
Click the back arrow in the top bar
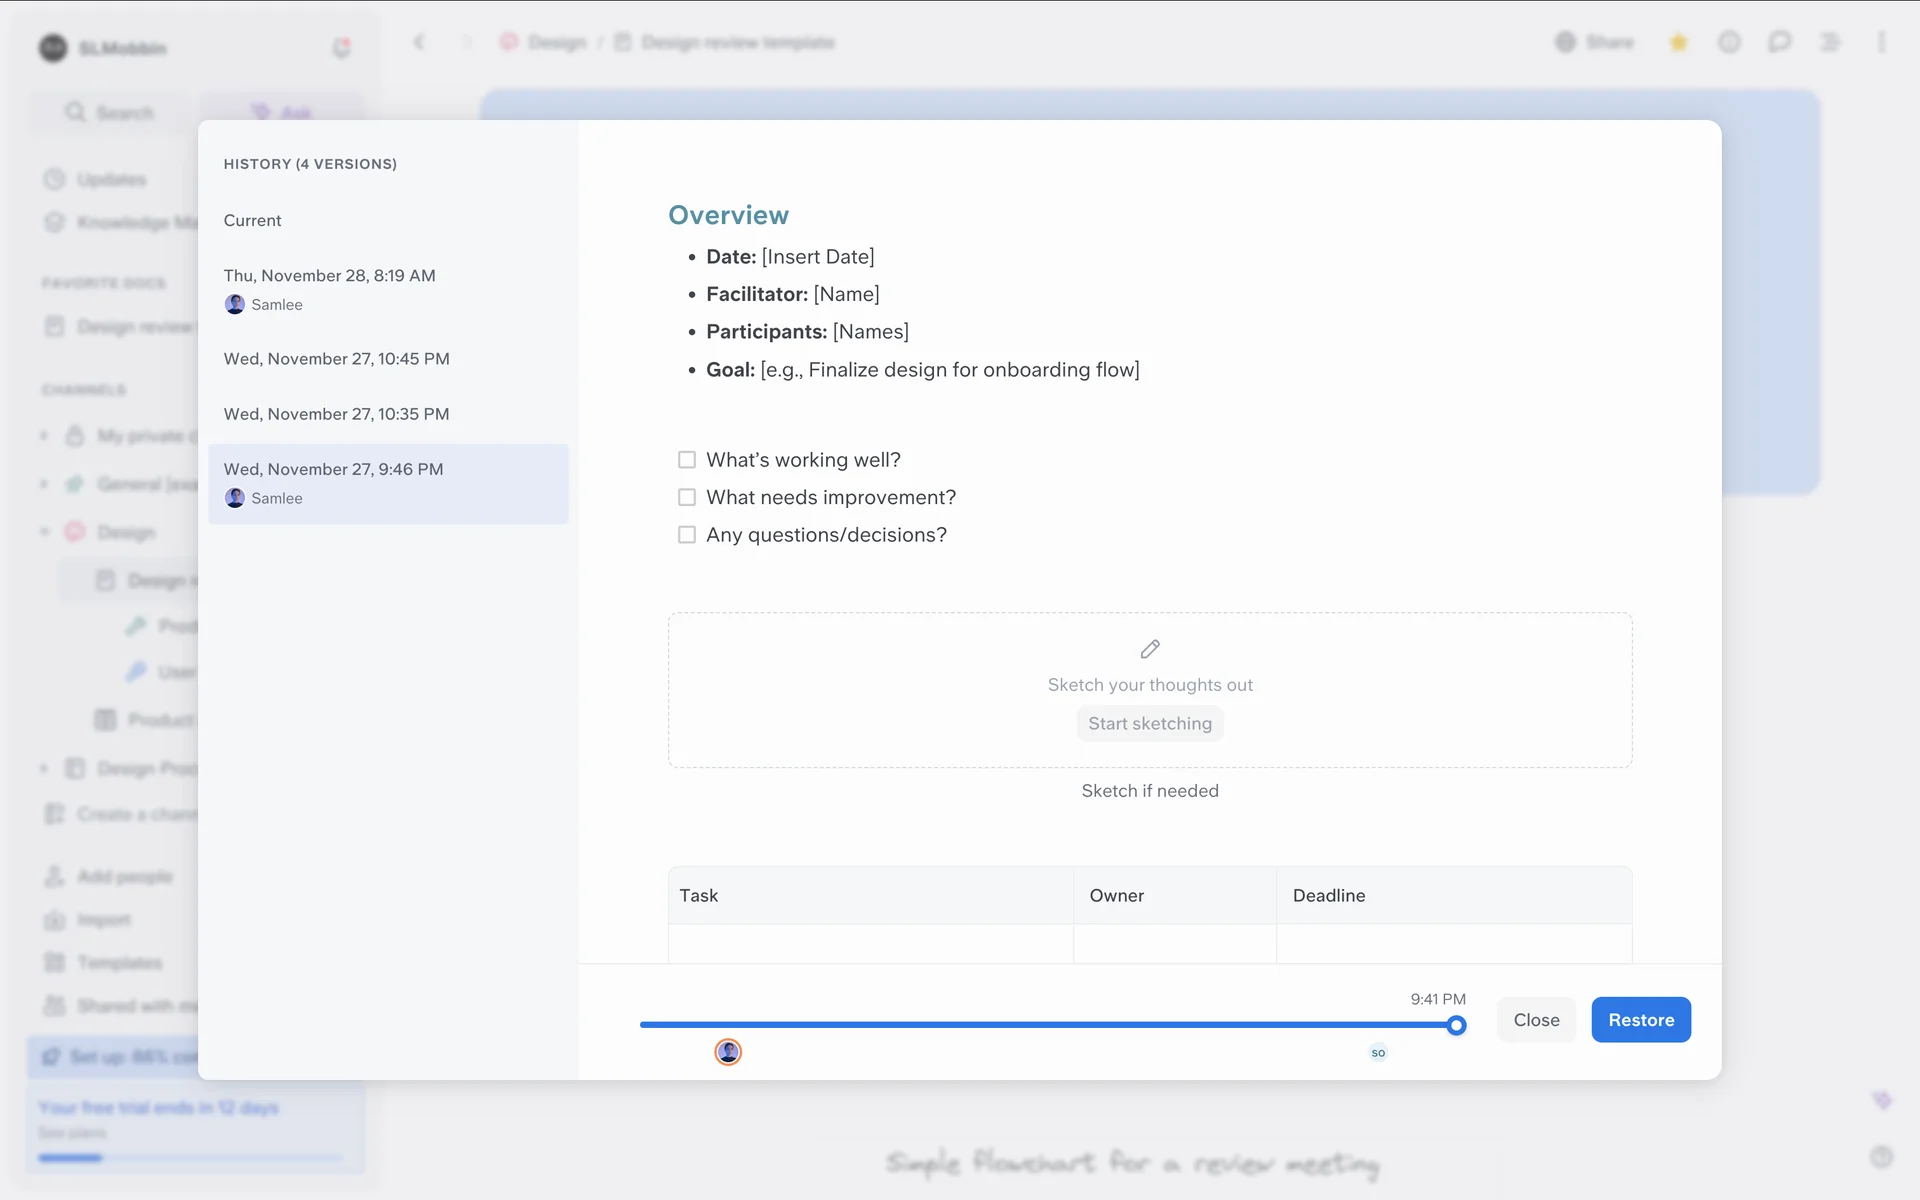coord(419,42)
